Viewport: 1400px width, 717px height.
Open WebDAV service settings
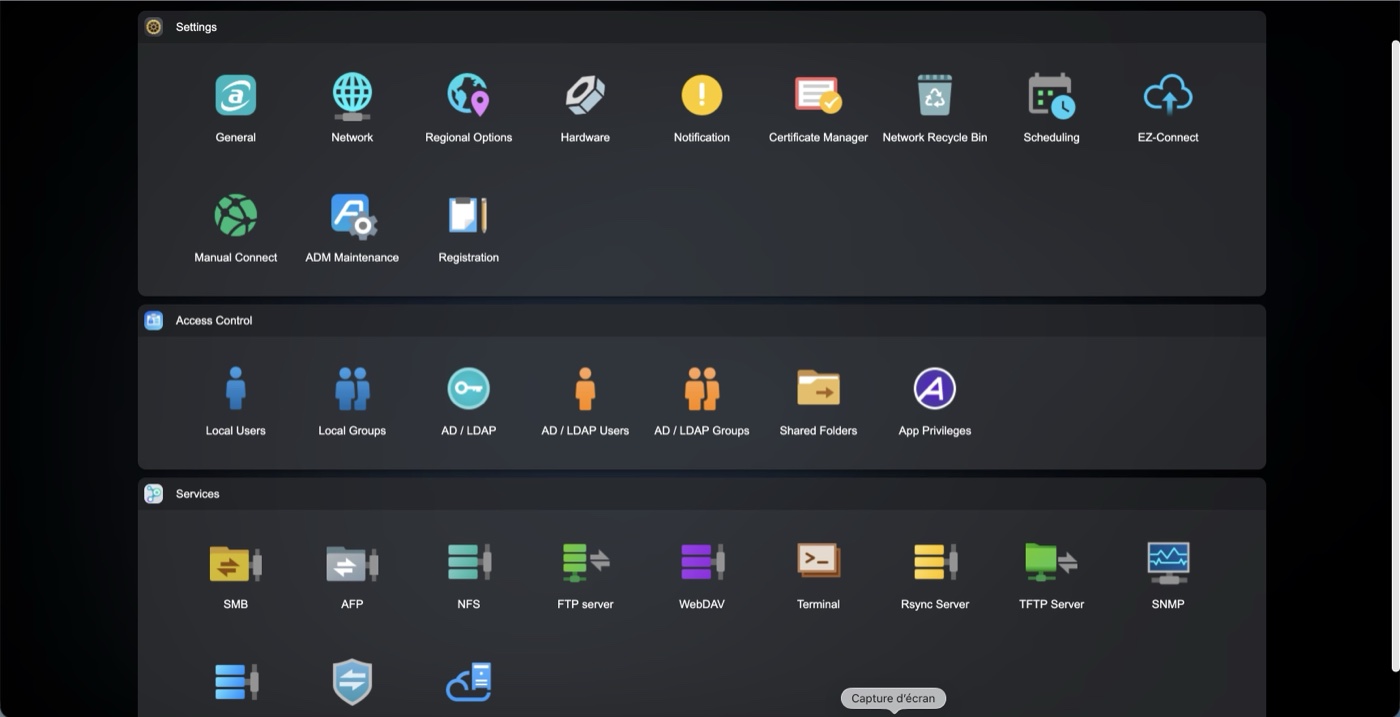[702, 562]
